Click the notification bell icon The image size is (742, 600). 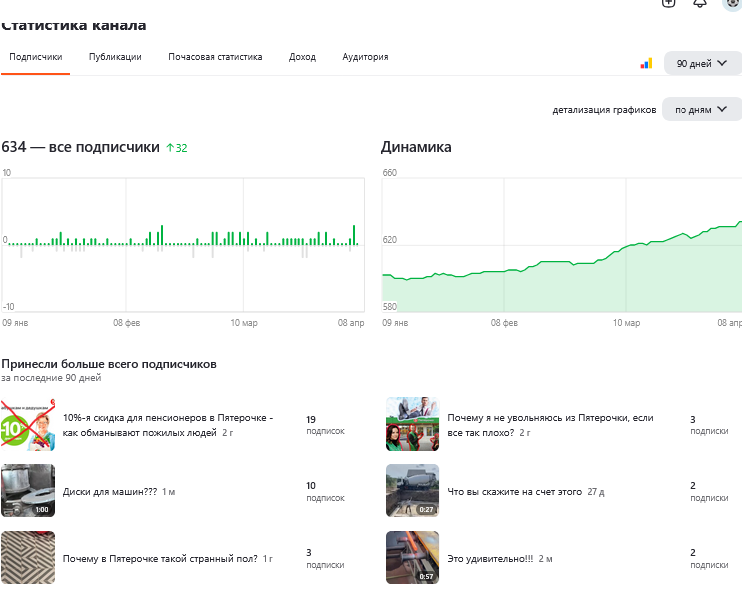point(699,3)
